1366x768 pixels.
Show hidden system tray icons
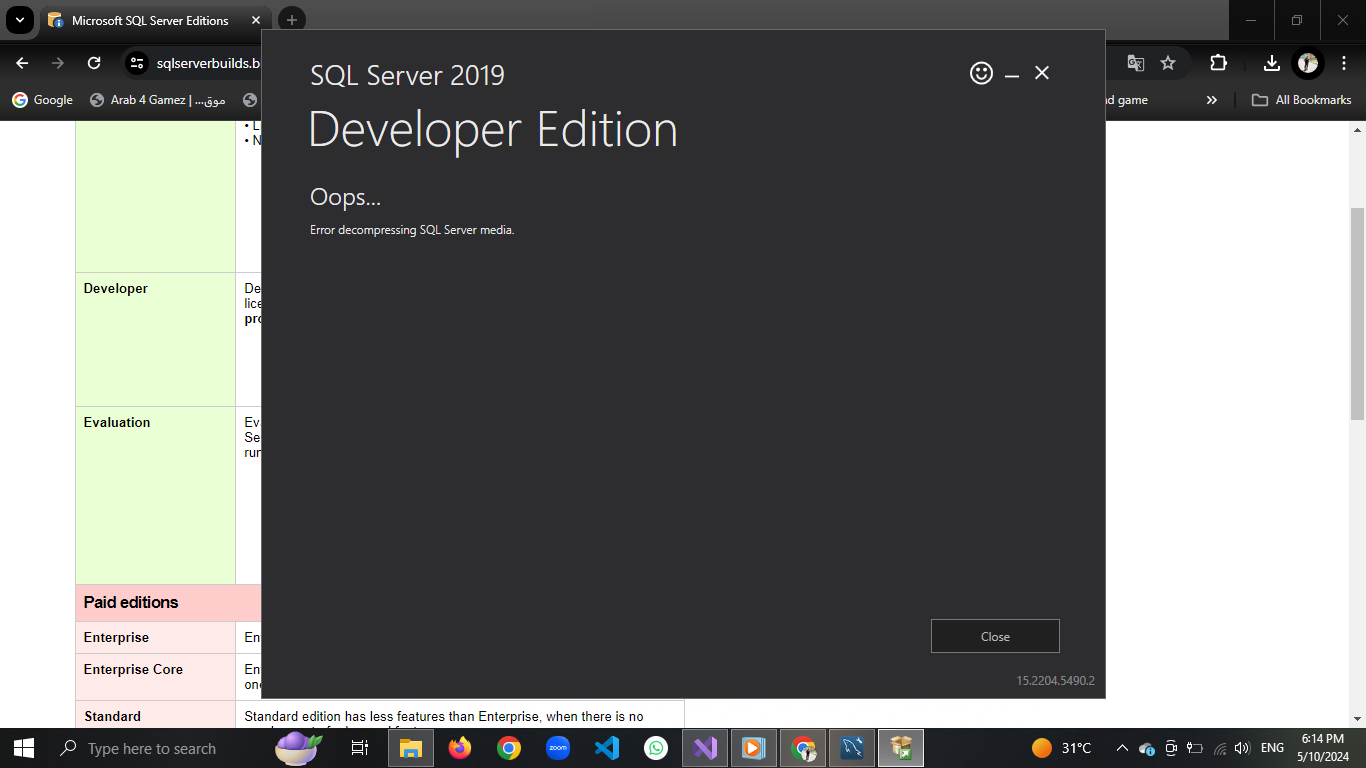(1122, 748)
